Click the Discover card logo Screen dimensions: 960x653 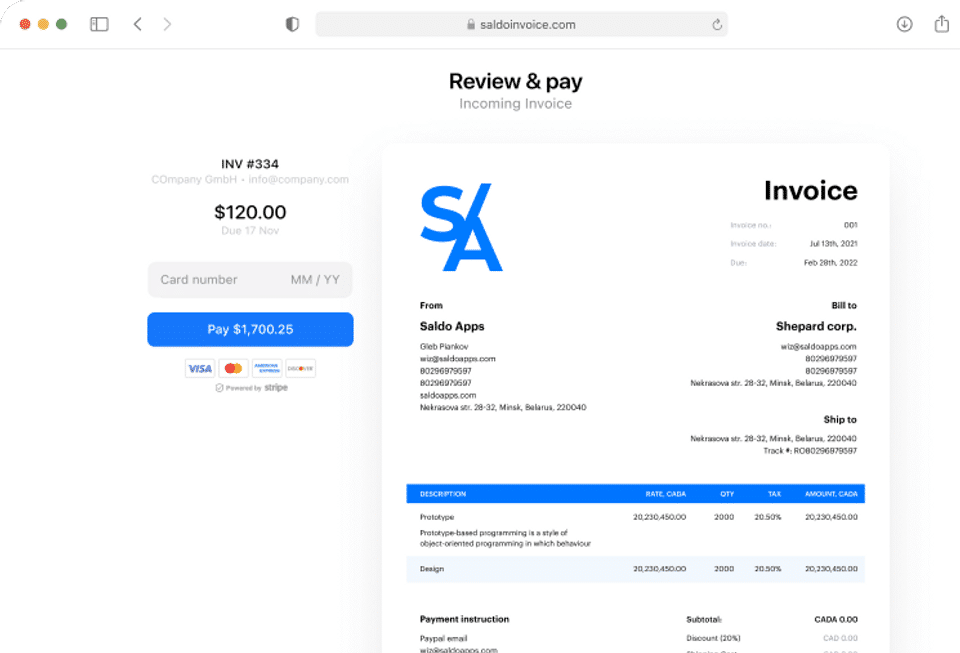301,368
